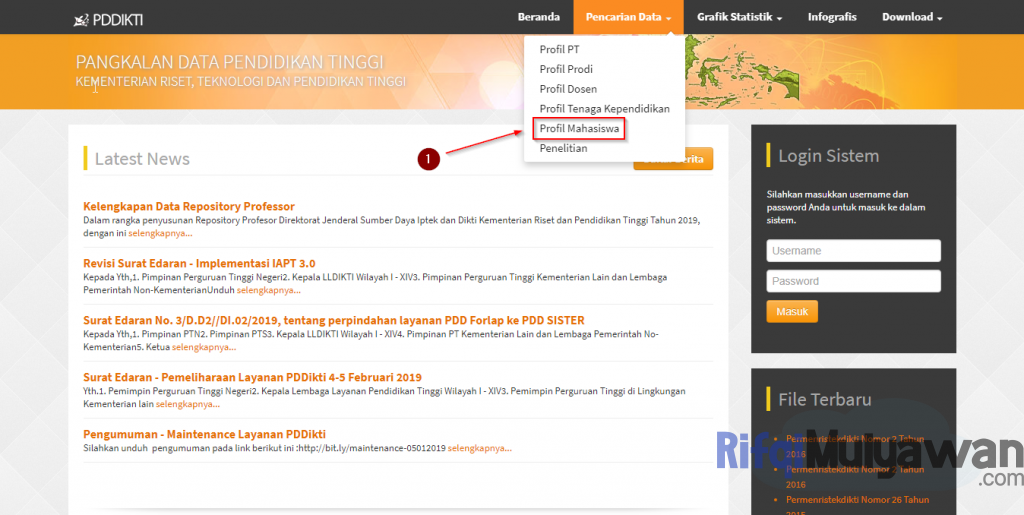Click the Masuk login button
Screen dimensions: 1024x515
pyautogui.click(x=792, y=311)
